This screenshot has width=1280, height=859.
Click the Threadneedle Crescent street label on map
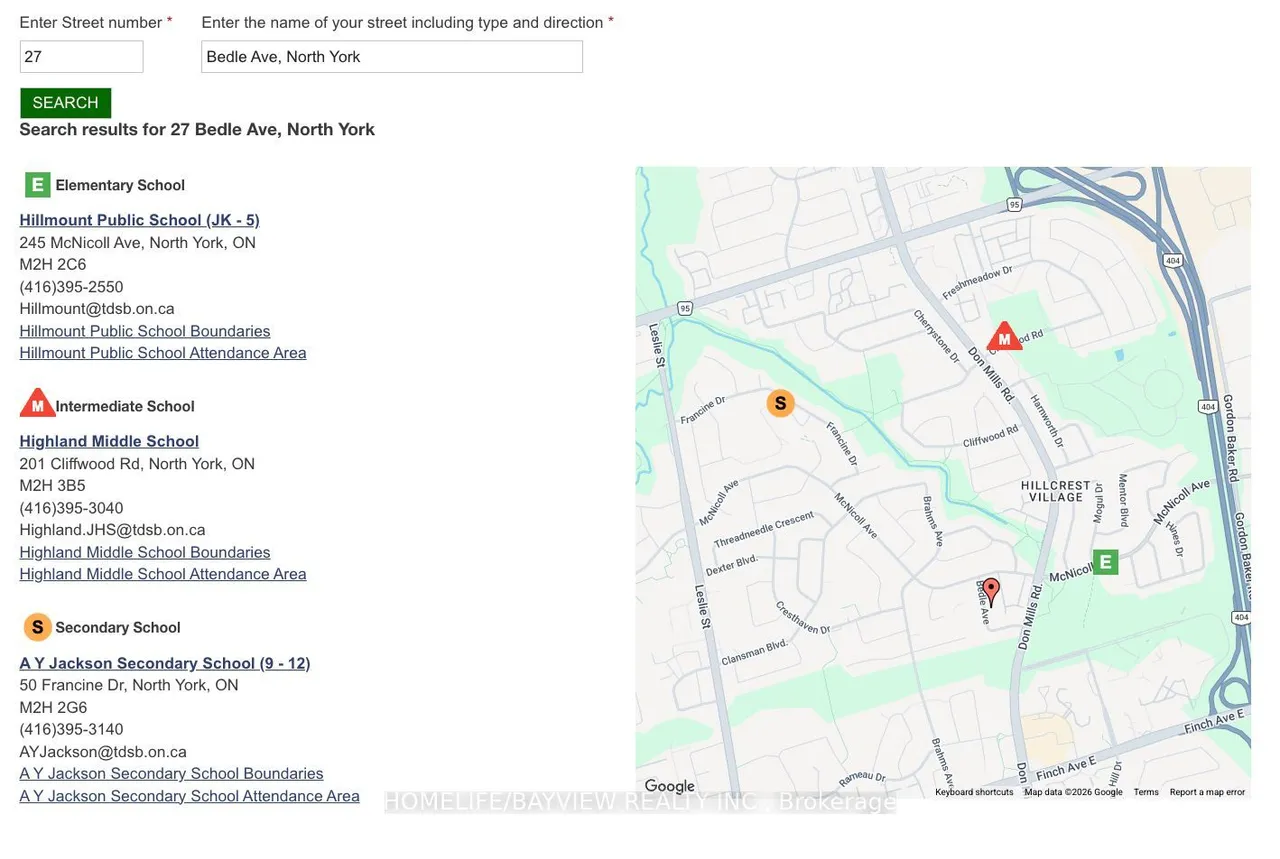click(x=763, y=530)
